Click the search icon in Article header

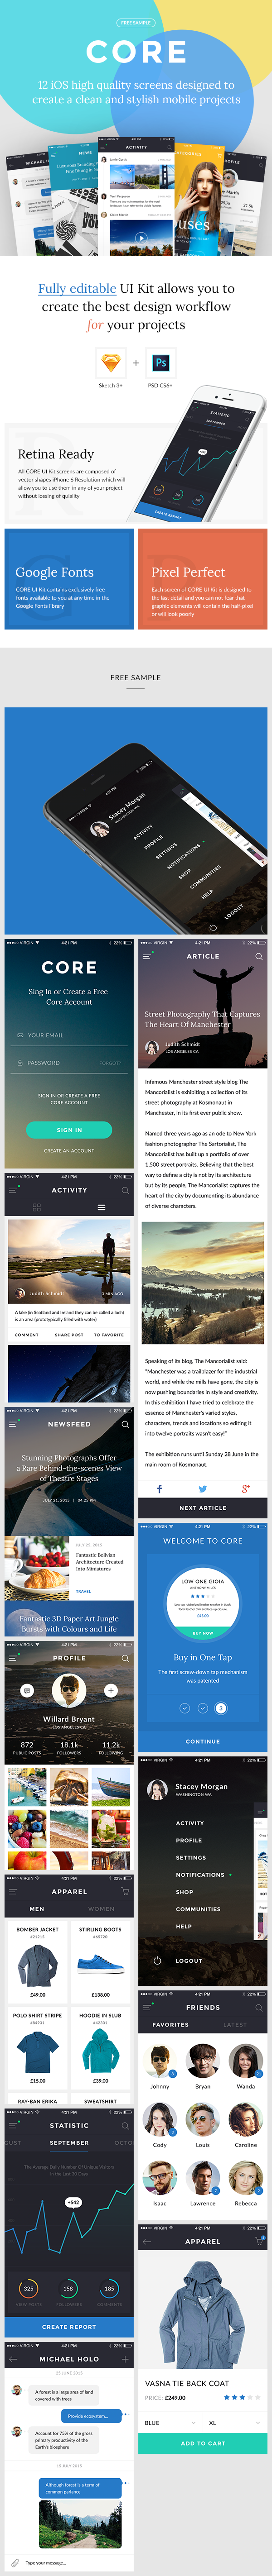pyautogui.click(x=259, y=956)
